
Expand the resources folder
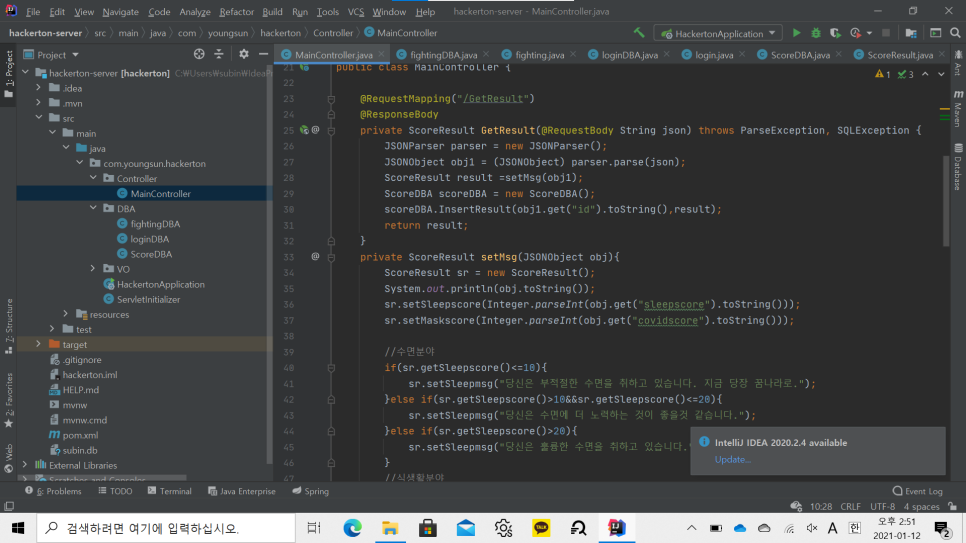click(x=66, y=314)
